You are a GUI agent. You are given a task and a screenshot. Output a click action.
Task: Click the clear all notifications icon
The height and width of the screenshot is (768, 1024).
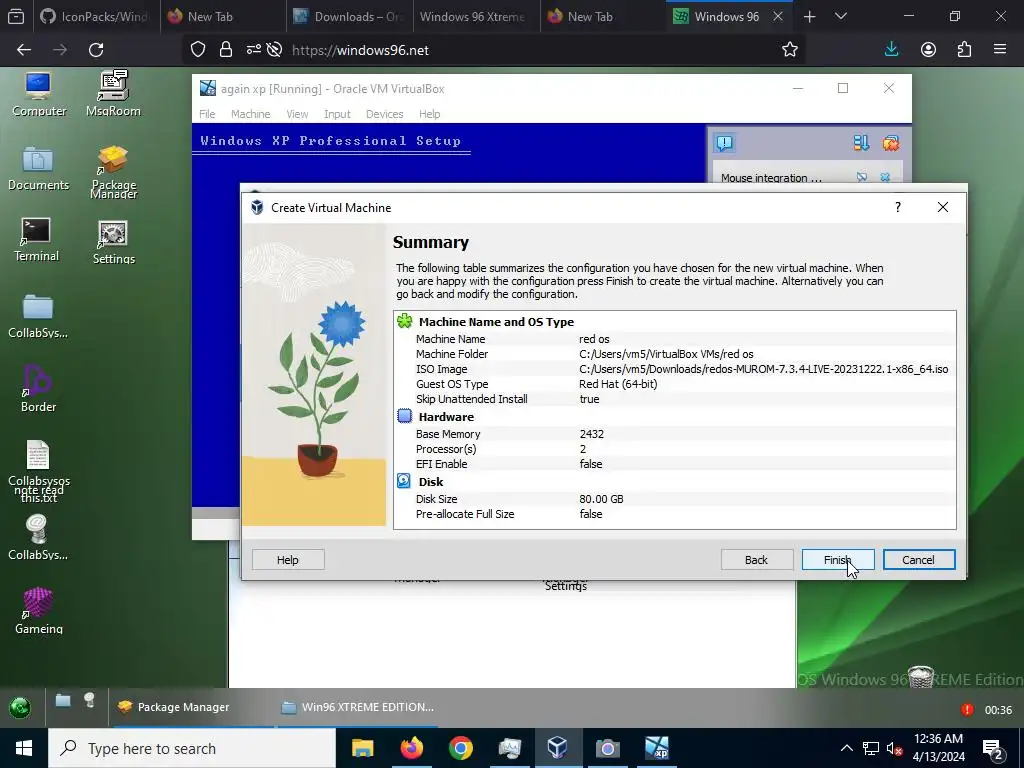(x=891, y=143)
